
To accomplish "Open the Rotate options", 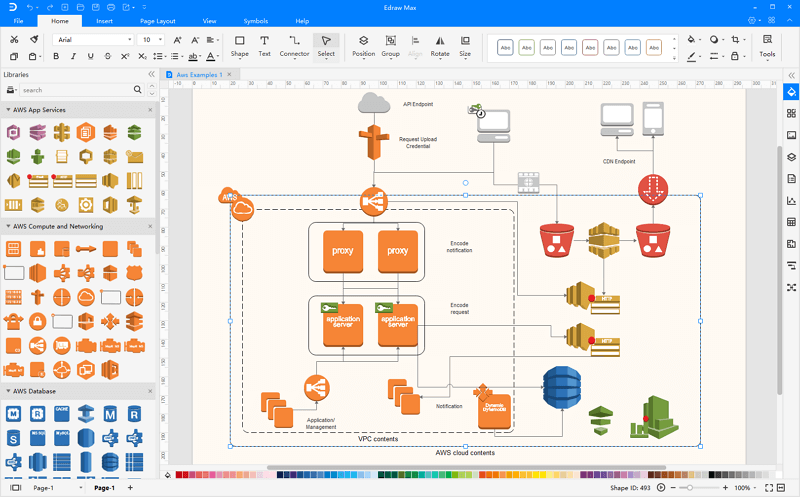I will click(x=440, y=46).
